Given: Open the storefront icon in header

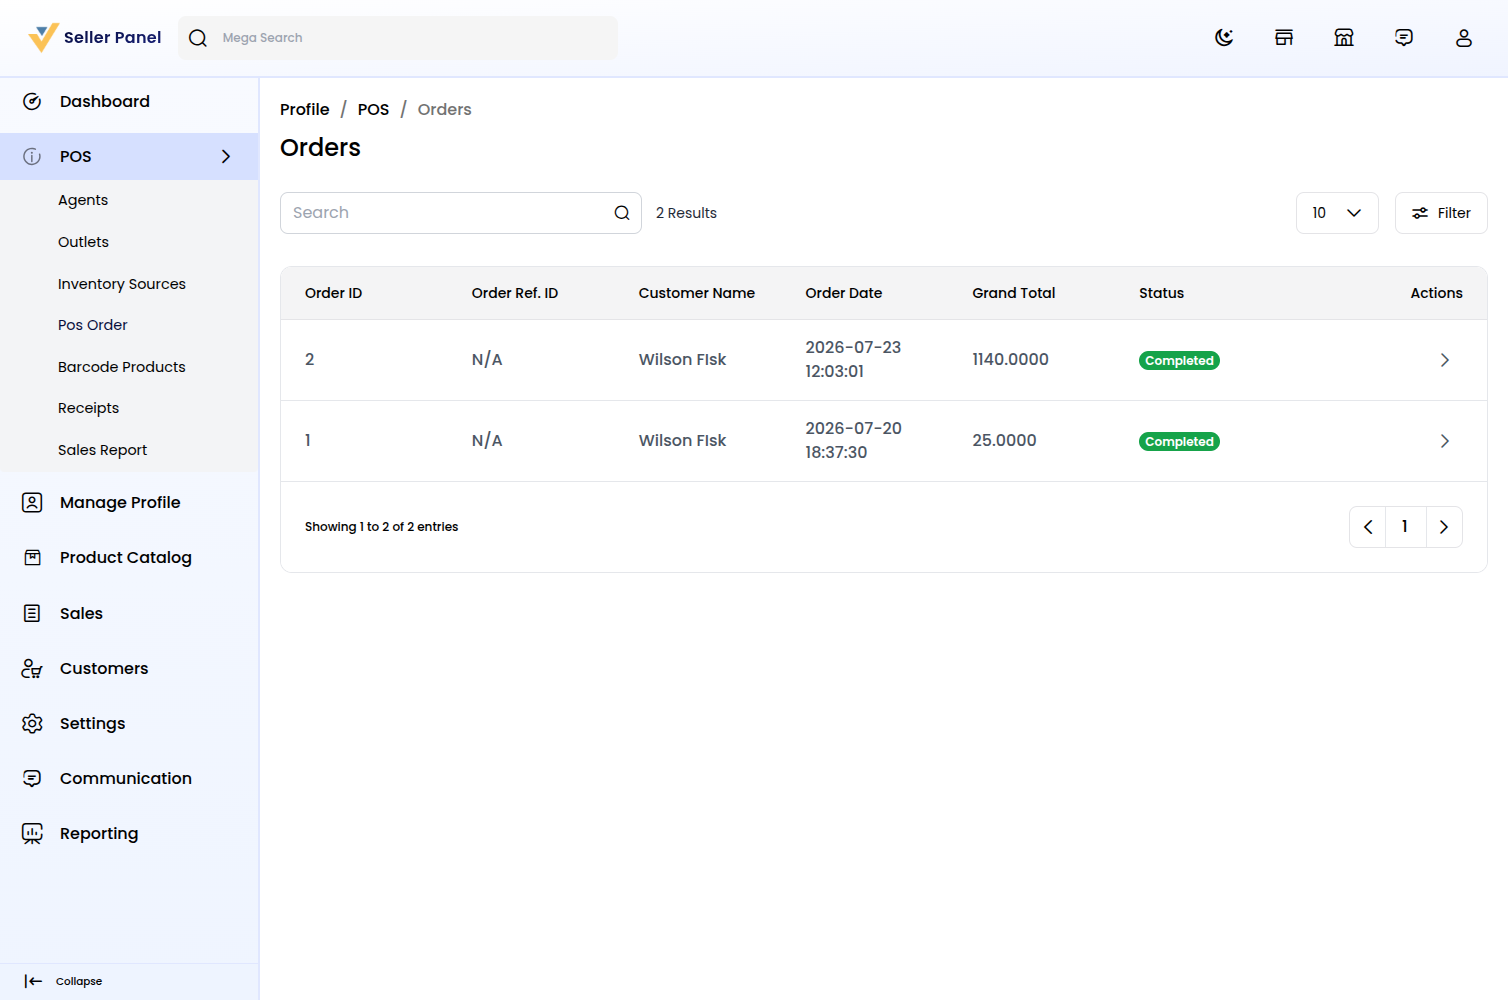Looking at the screenshot, I should coord(1284,38).
